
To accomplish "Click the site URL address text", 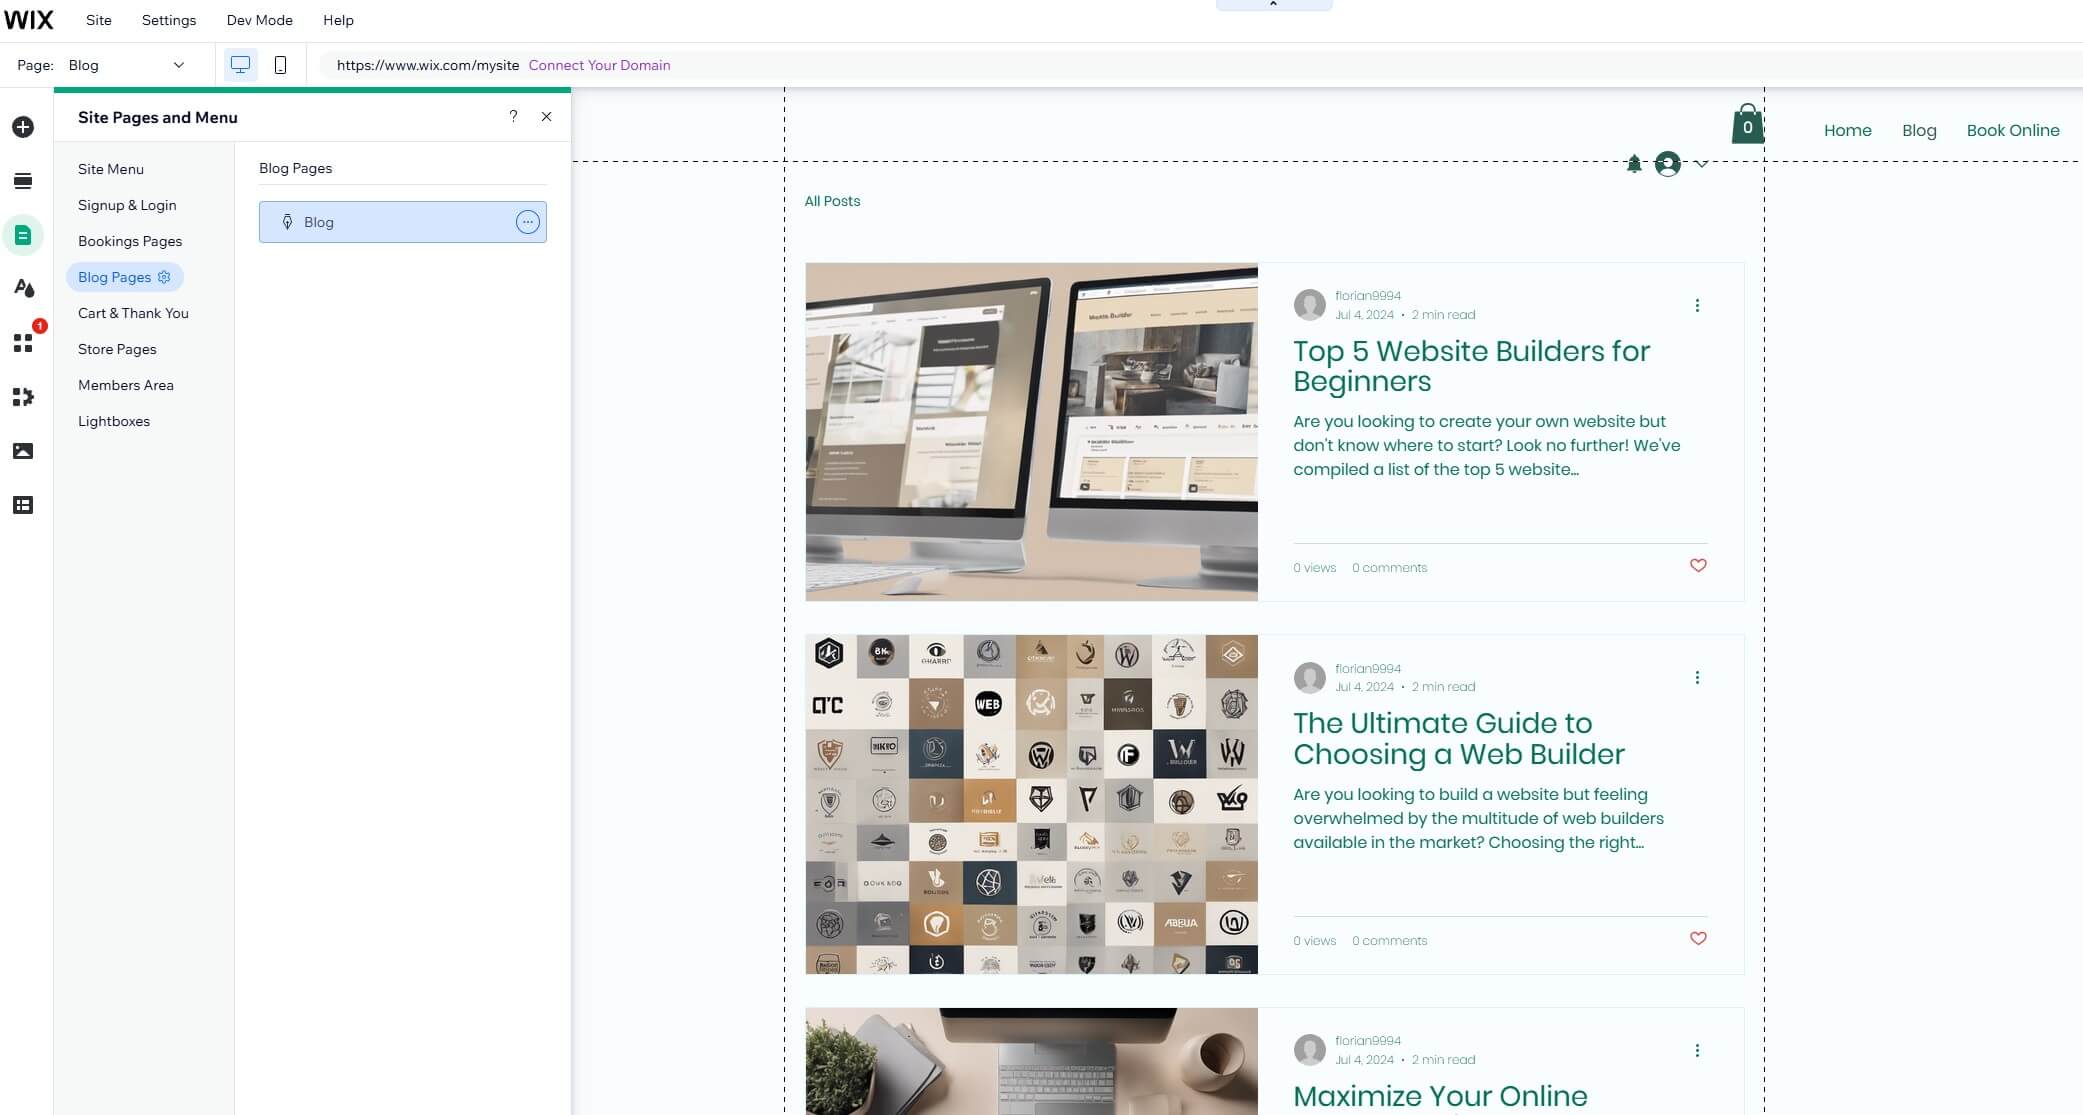I will click(x=428, y=65).
